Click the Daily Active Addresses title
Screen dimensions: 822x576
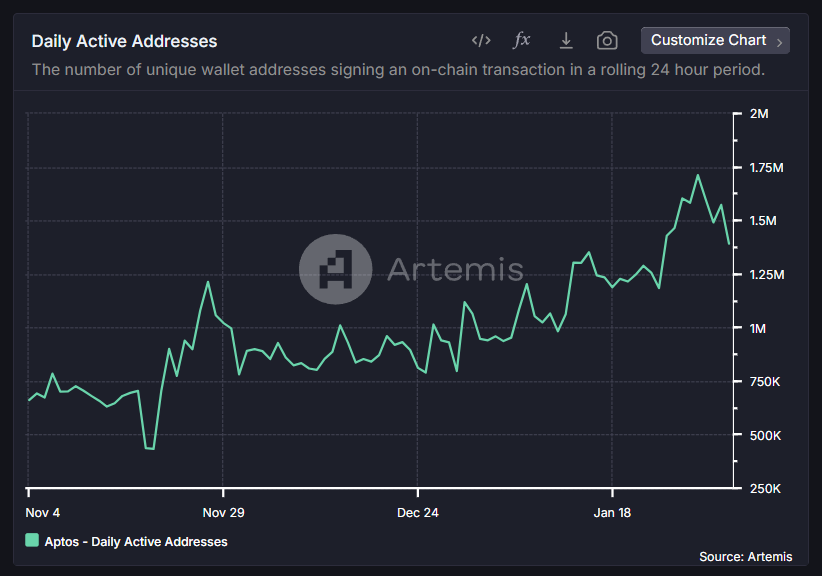click(x=124, y=41)
